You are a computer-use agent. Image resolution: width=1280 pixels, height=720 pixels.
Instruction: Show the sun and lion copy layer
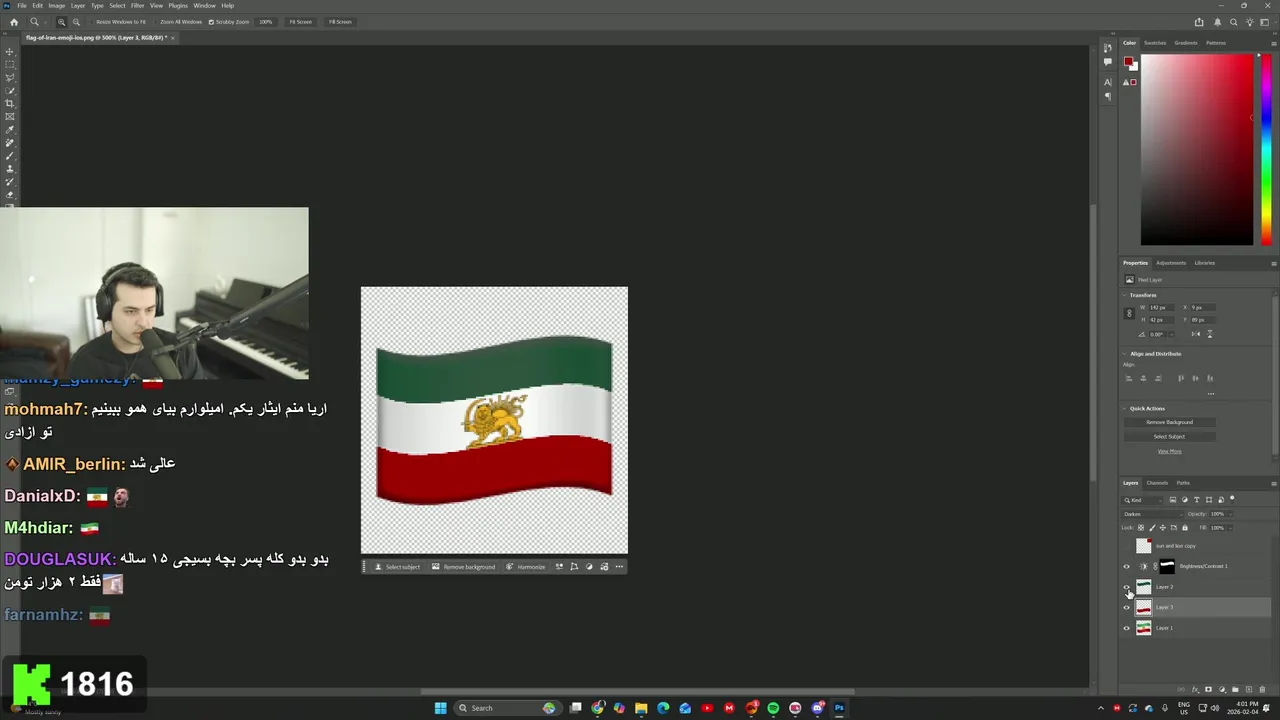tap(1126, 546)
